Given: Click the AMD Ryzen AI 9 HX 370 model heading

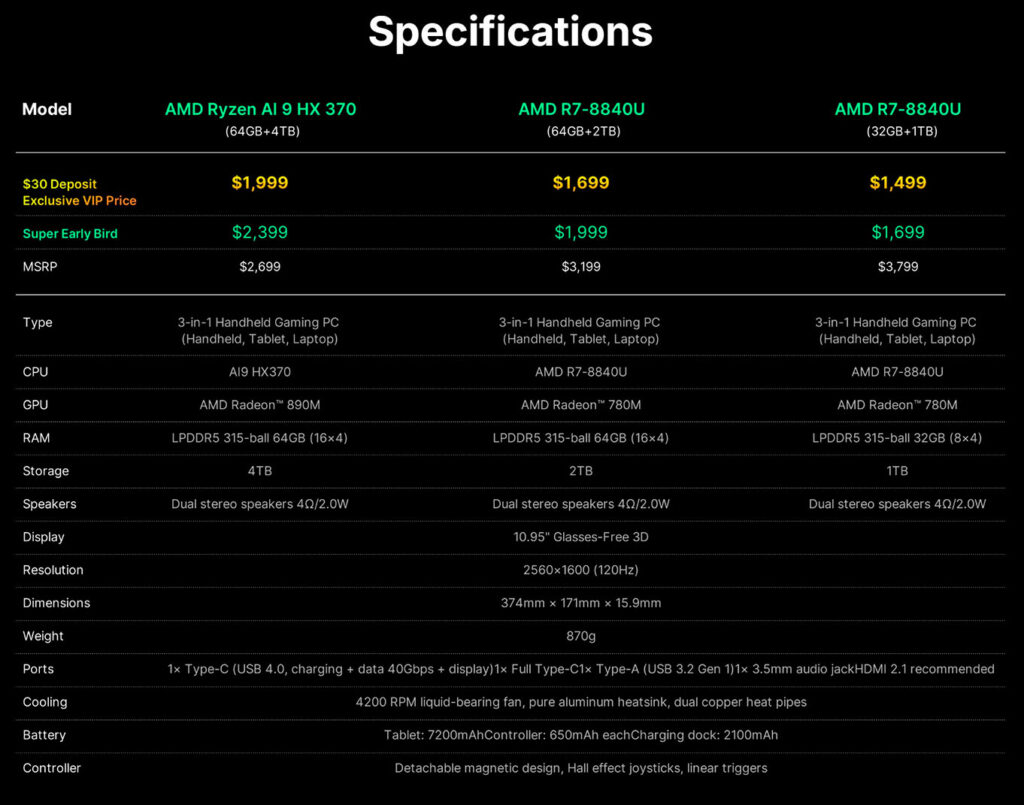Looking at the screenshot, I should pos(261,109).
